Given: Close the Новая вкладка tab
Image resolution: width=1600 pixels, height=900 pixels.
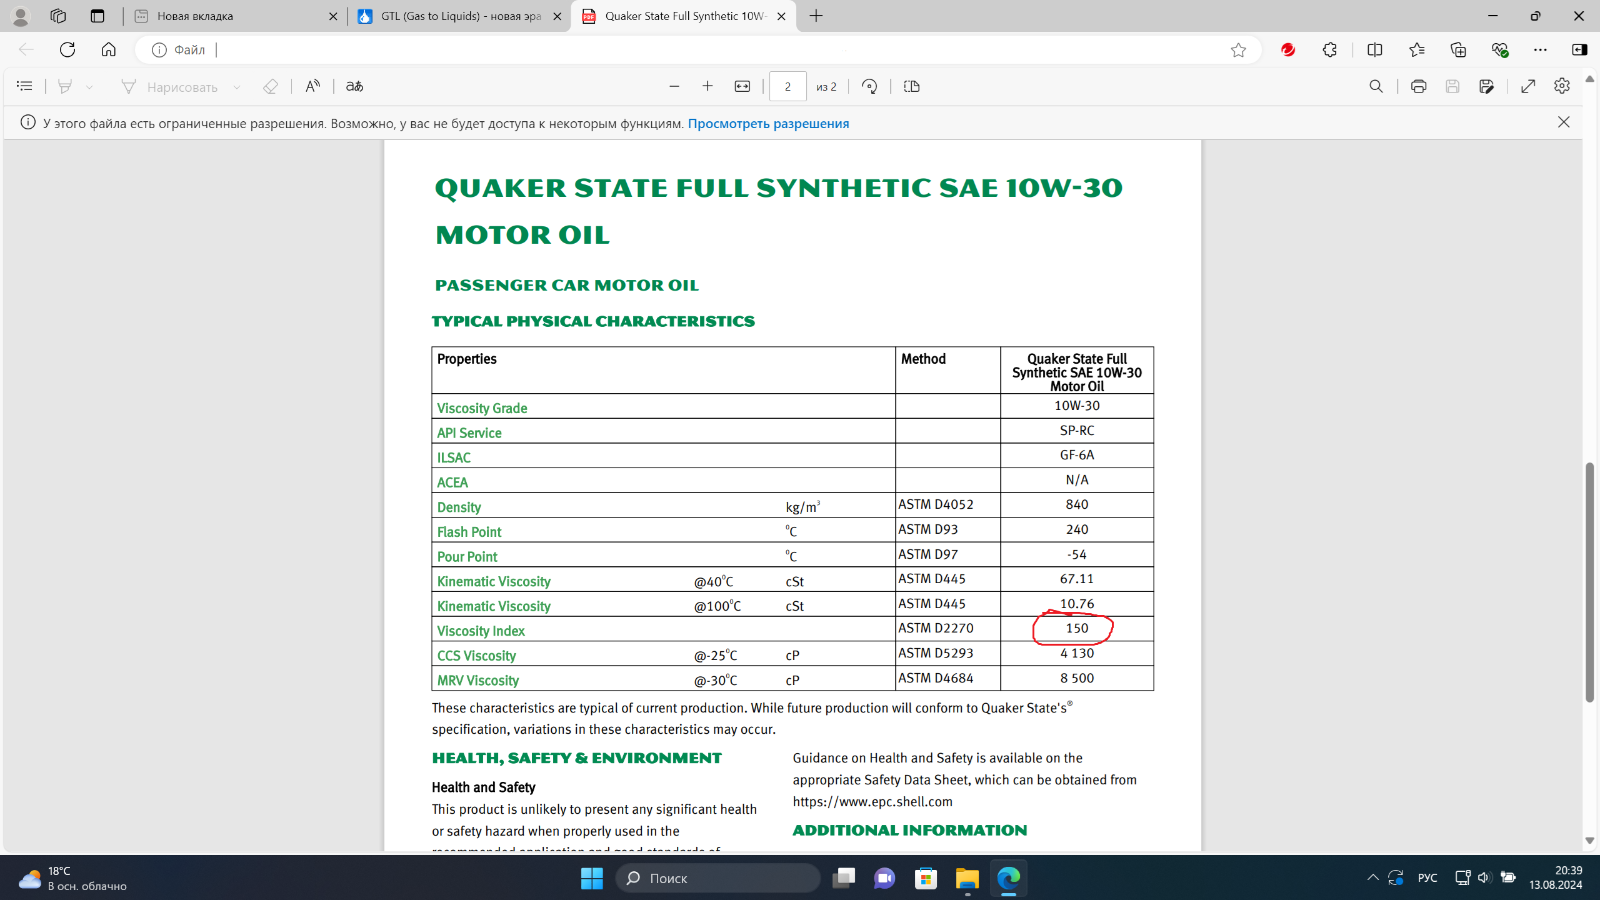Looking at the screenshot, I should click(x=333, y=16).
